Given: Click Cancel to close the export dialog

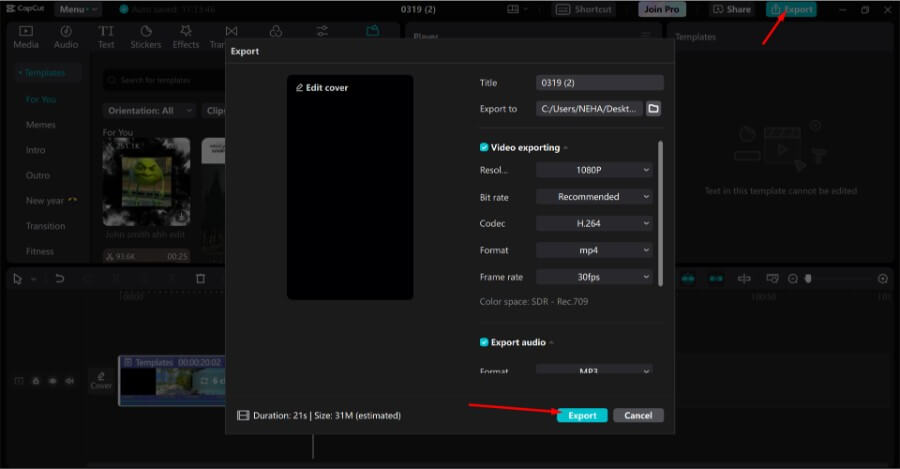Looking at the screenshot, I should [638, 415].
